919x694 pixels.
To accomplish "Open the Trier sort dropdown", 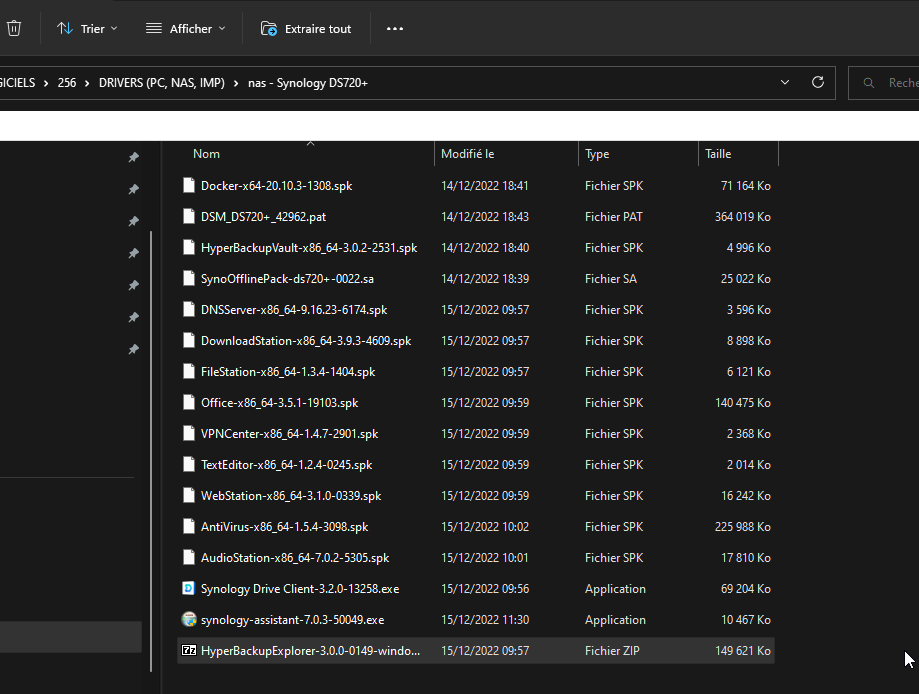I will 87,29.
